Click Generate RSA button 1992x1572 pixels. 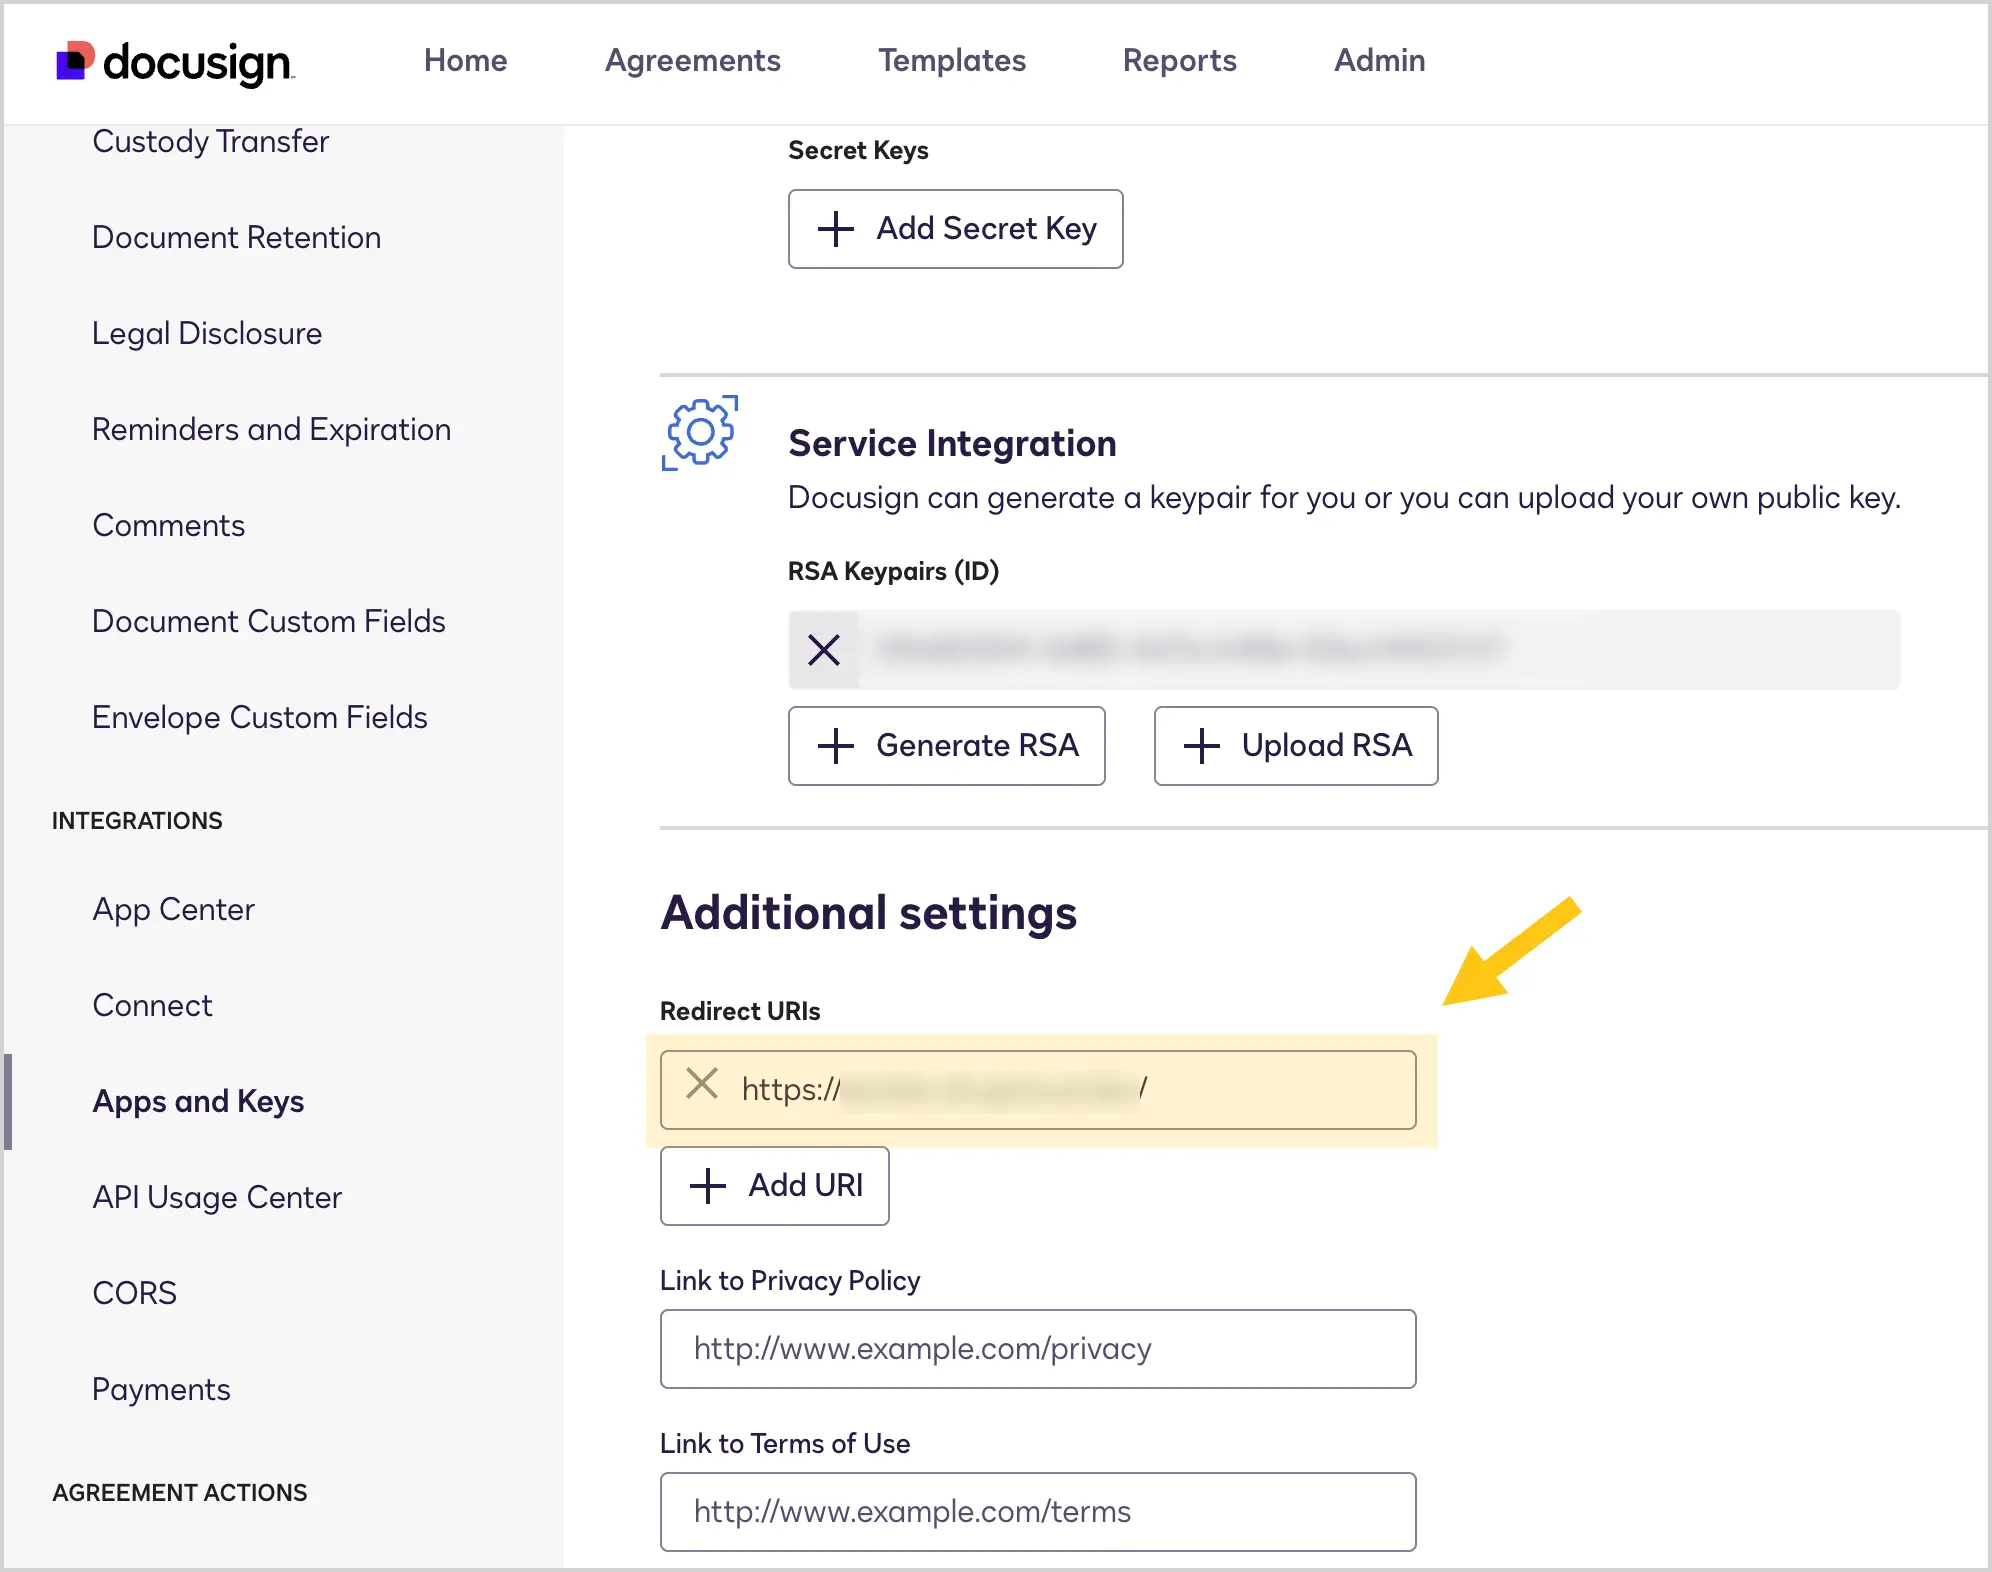[x=946, y=746]
